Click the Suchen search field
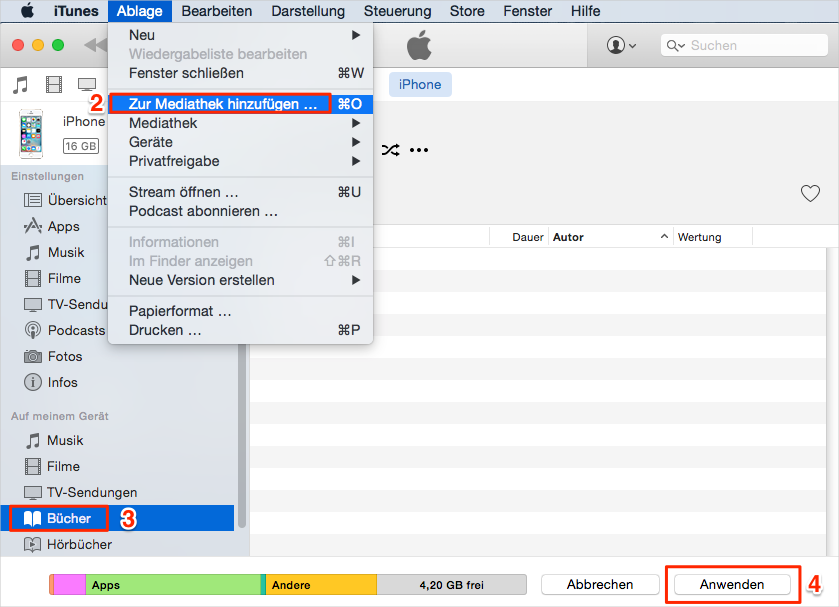The height and width of the screenshot is (607, 839). point(744,45)
